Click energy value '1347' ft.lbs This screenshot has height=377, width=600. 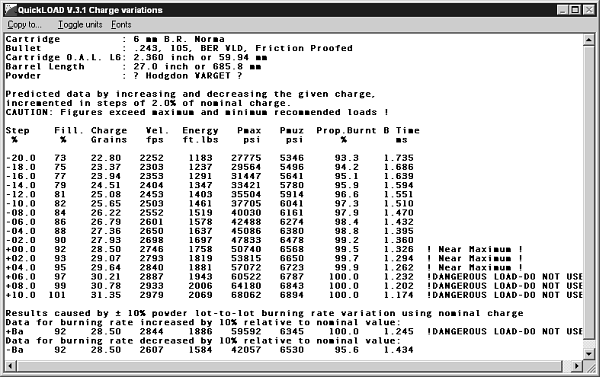(201, 185)
